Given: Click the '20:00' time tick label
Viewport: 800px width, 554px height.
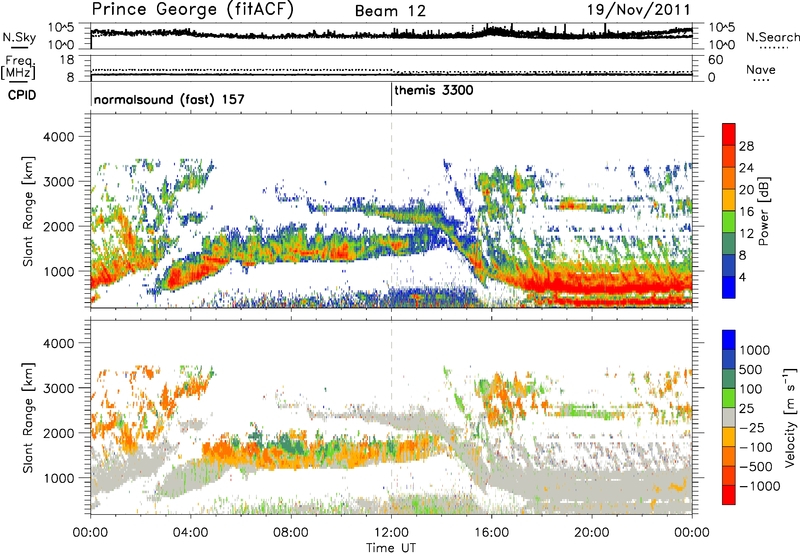Looking at the screenshot, I should [x=592, y=533].
